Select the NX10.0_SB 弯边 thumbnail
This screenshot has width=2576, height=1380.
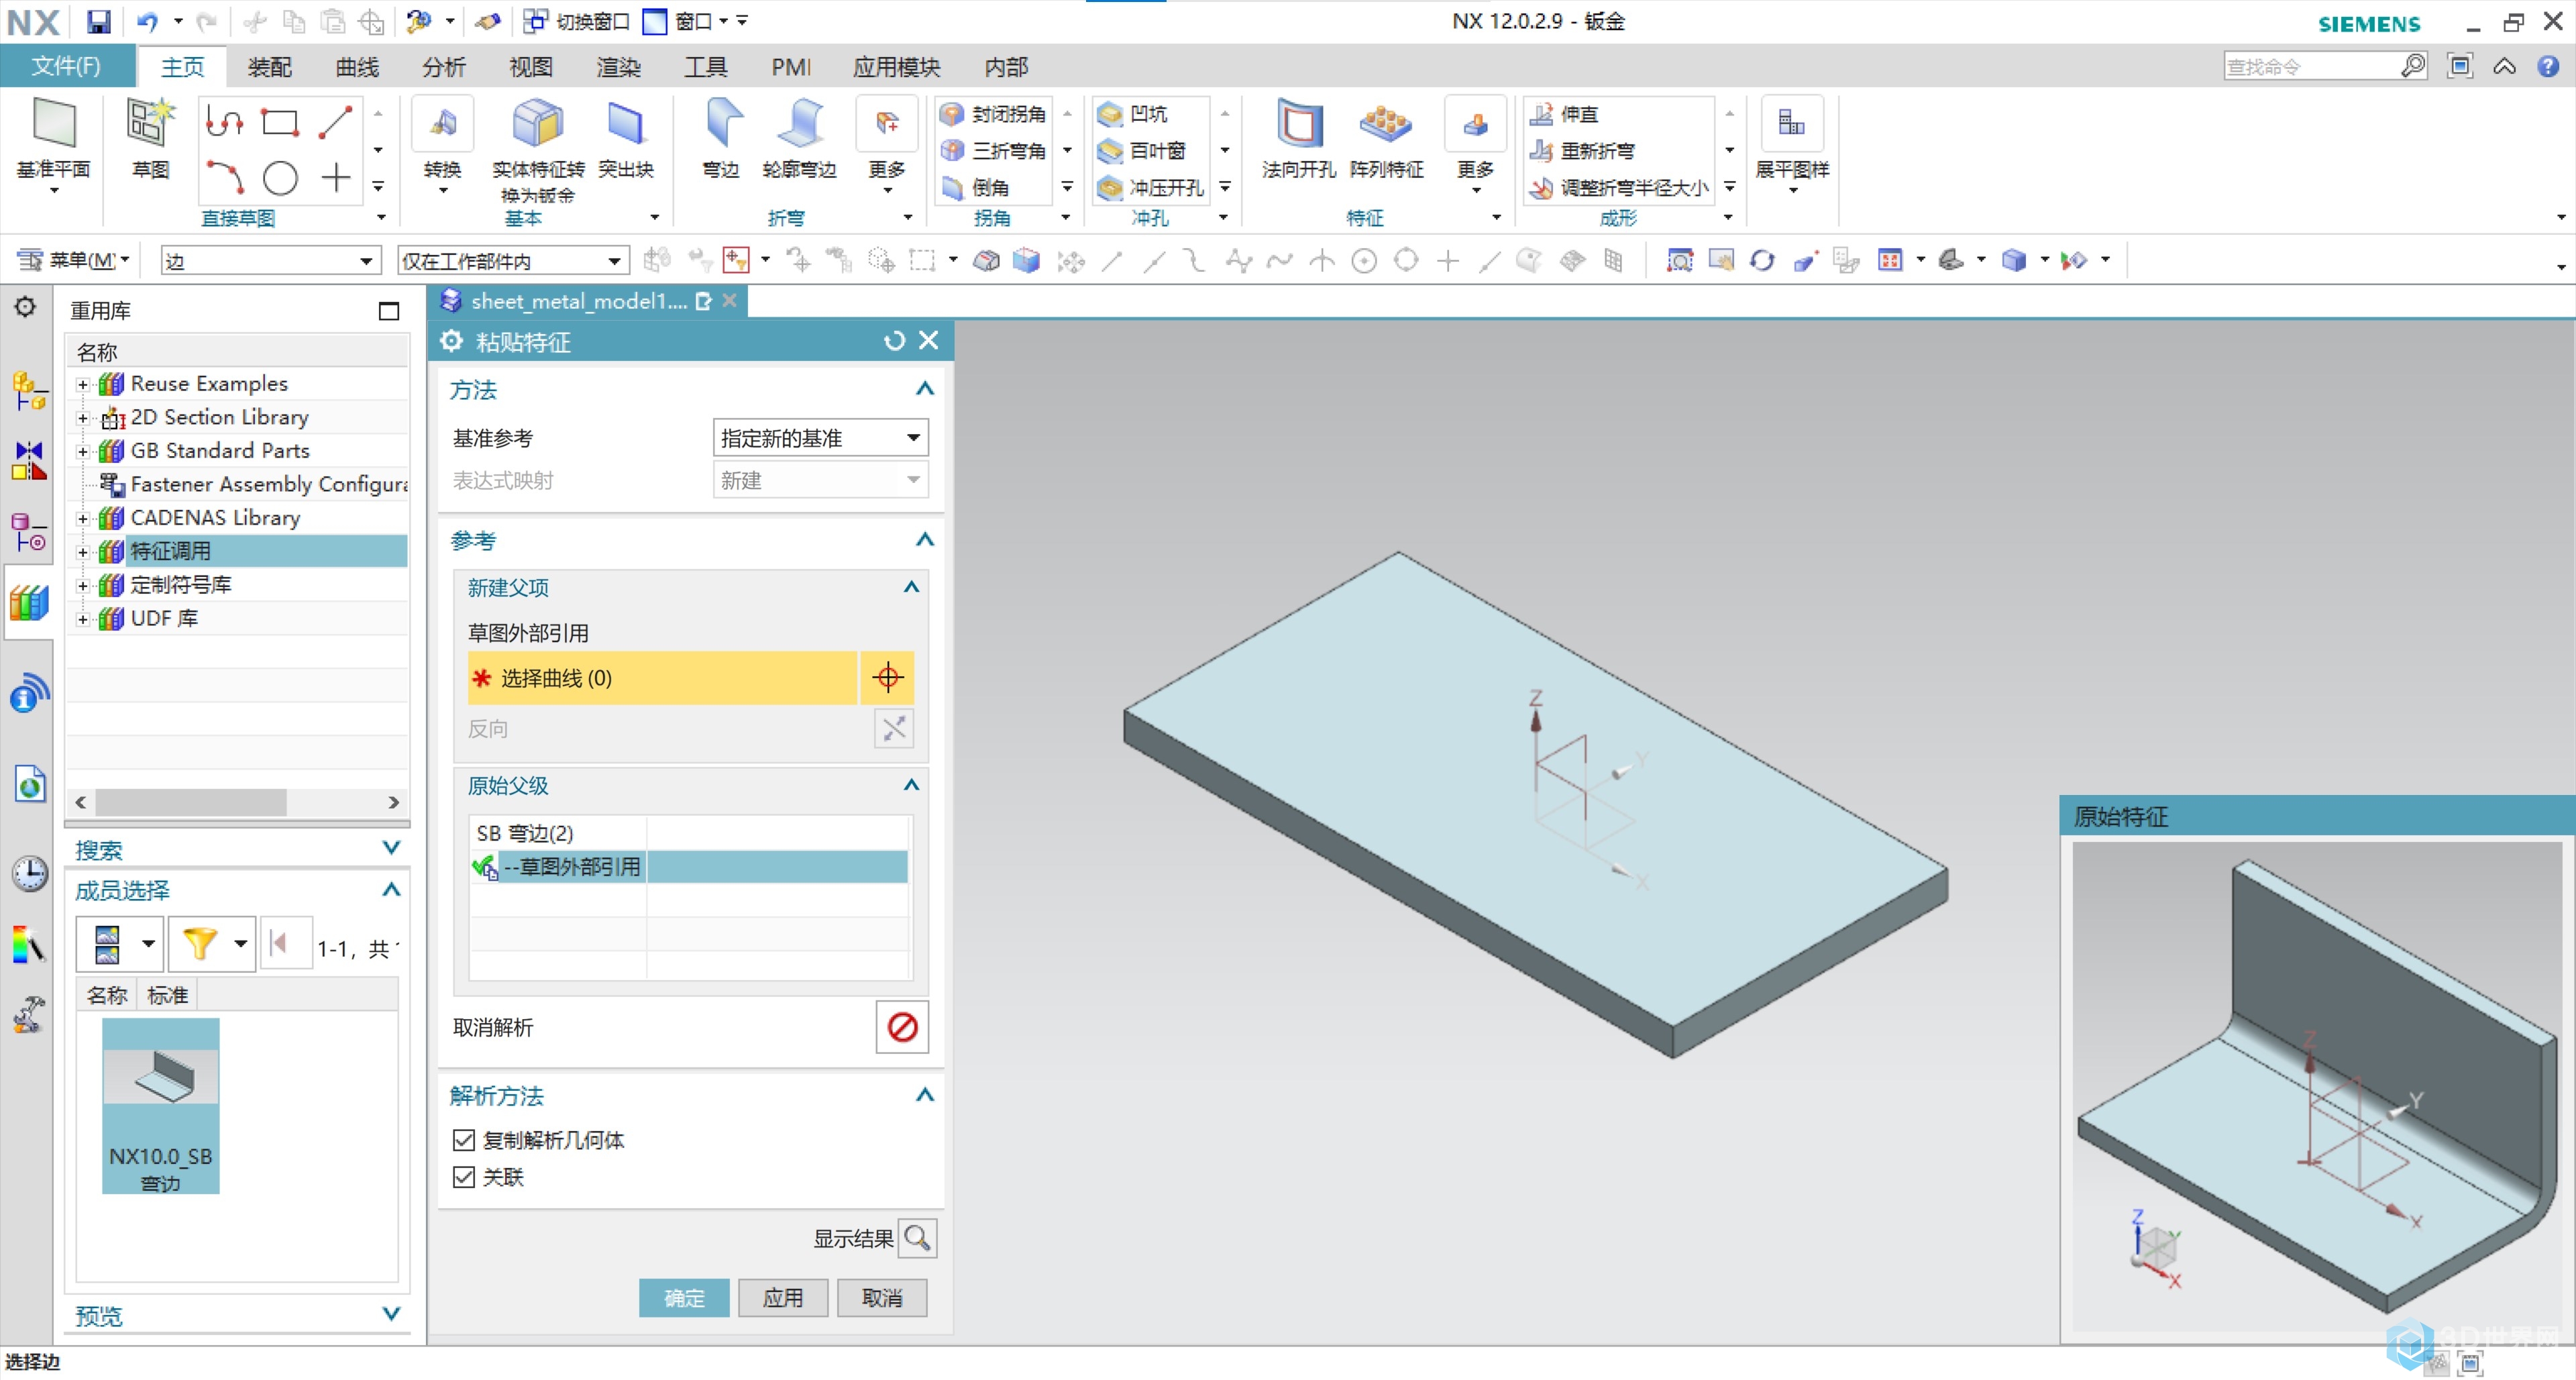(160, 1105)
